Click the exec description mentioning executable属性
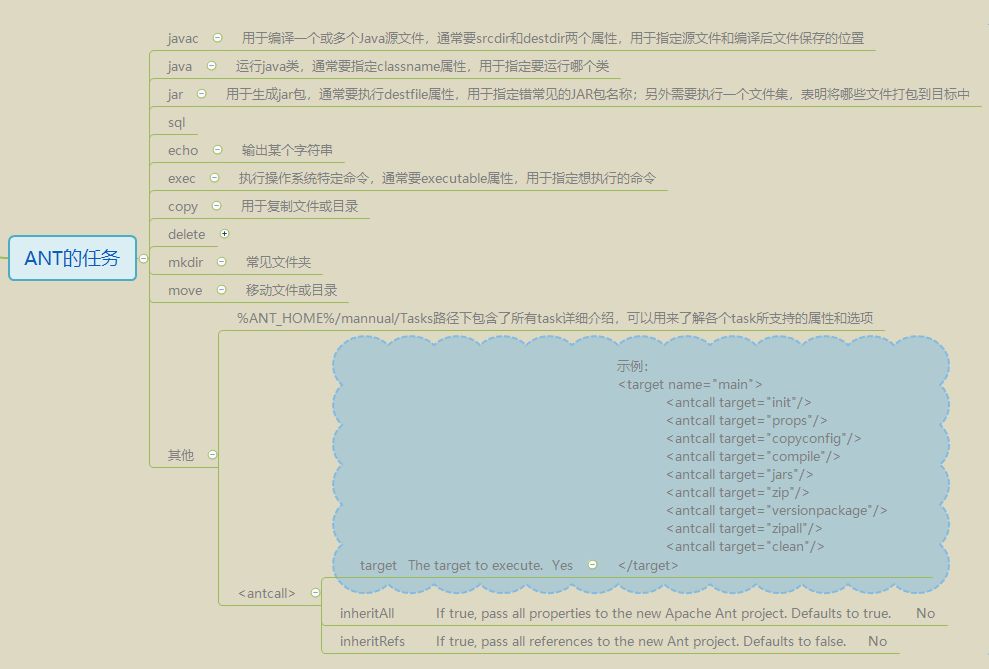 point(447,178)
